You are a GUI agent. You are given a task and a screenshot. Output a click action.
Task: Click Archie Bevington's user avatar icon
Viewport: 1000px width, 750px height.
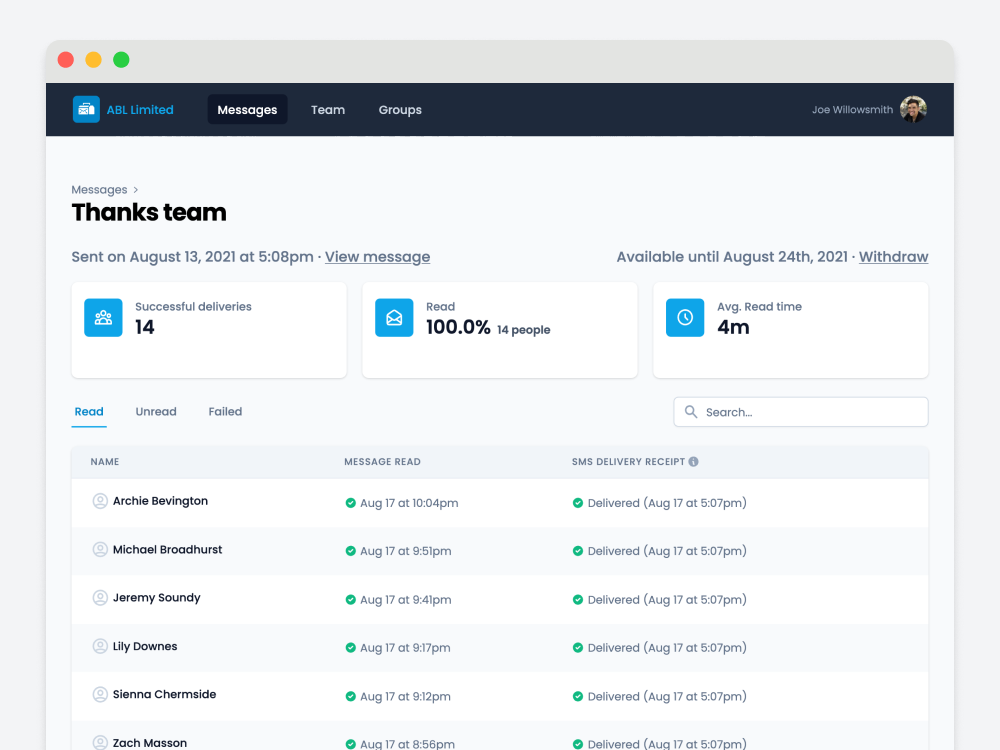[x=100, y=501]
